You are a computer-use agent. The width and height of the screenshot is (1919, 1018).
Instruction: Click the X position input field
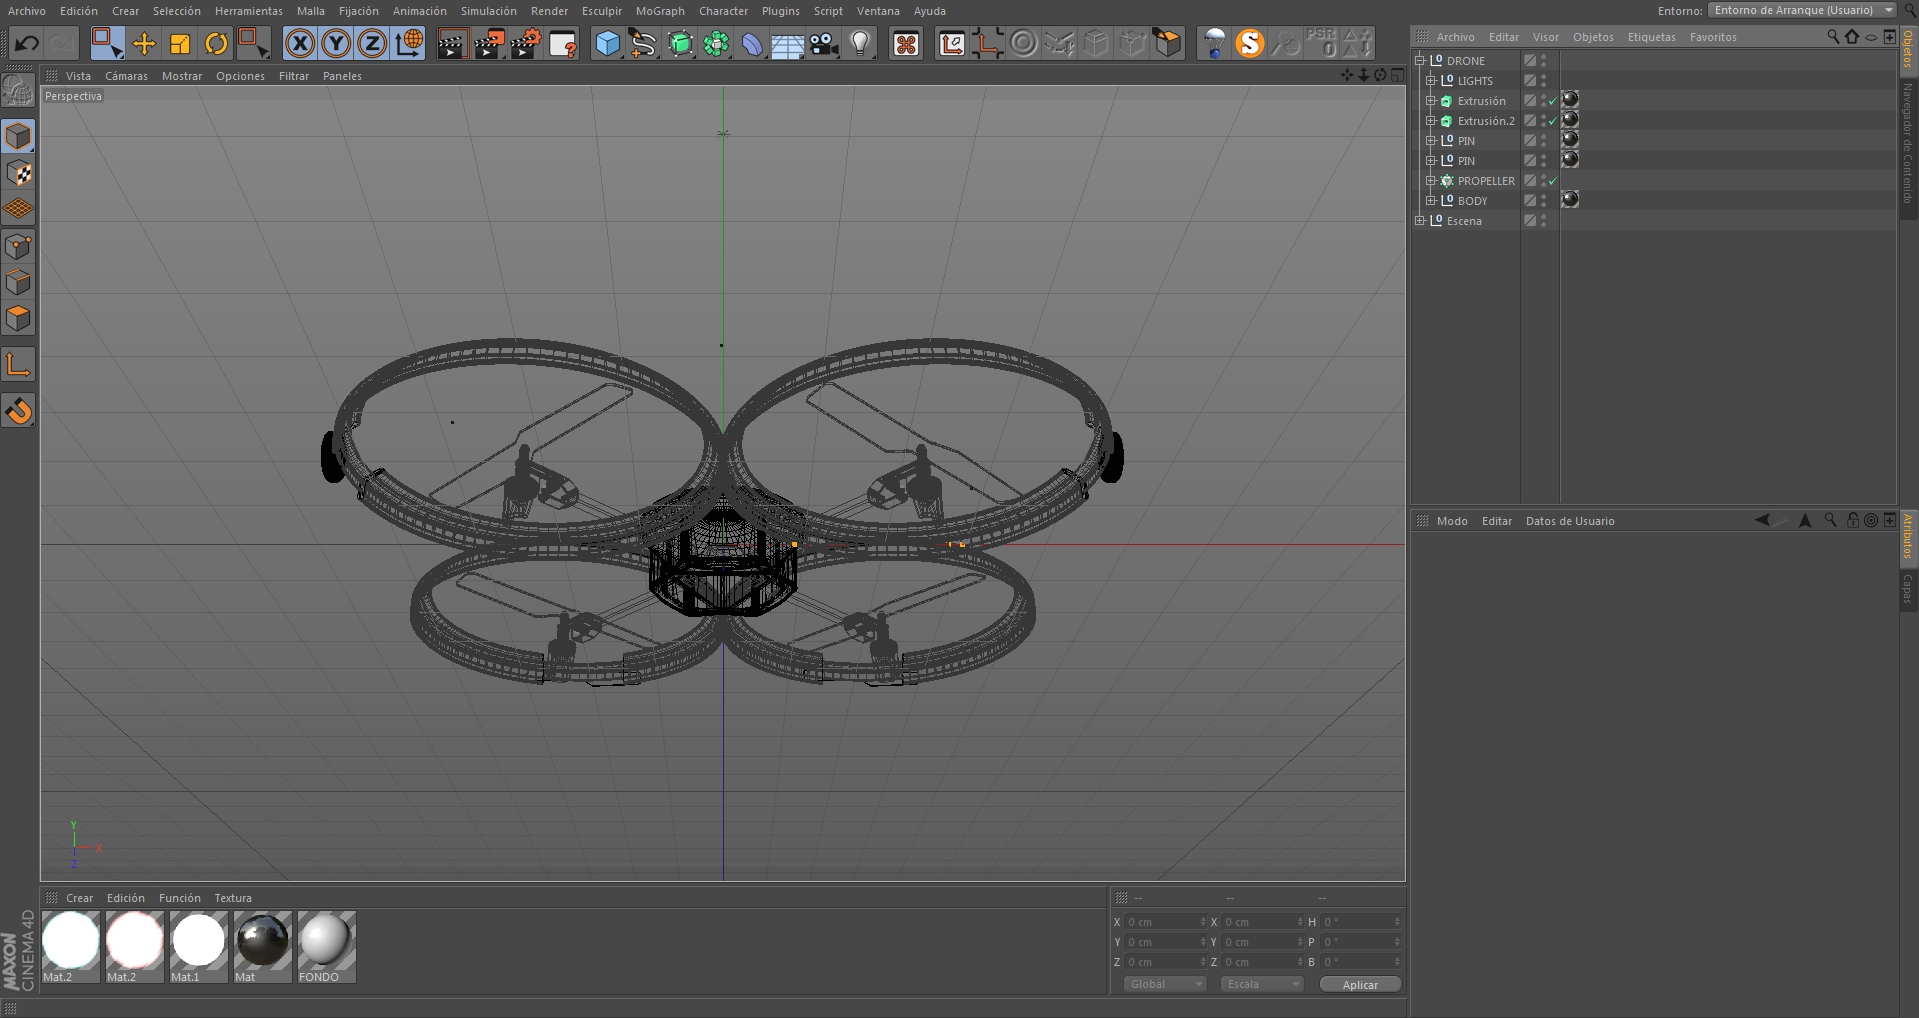click(1164, 922)
